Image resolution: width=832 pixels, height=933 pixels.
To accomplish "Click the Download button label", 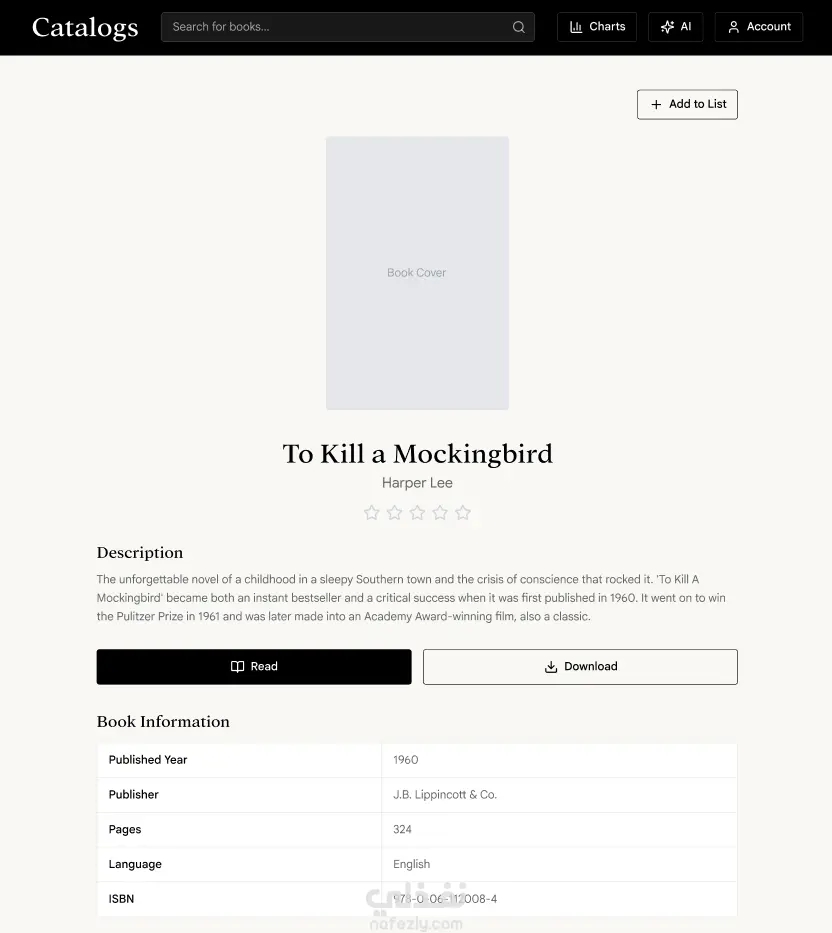I will (591, 666).
